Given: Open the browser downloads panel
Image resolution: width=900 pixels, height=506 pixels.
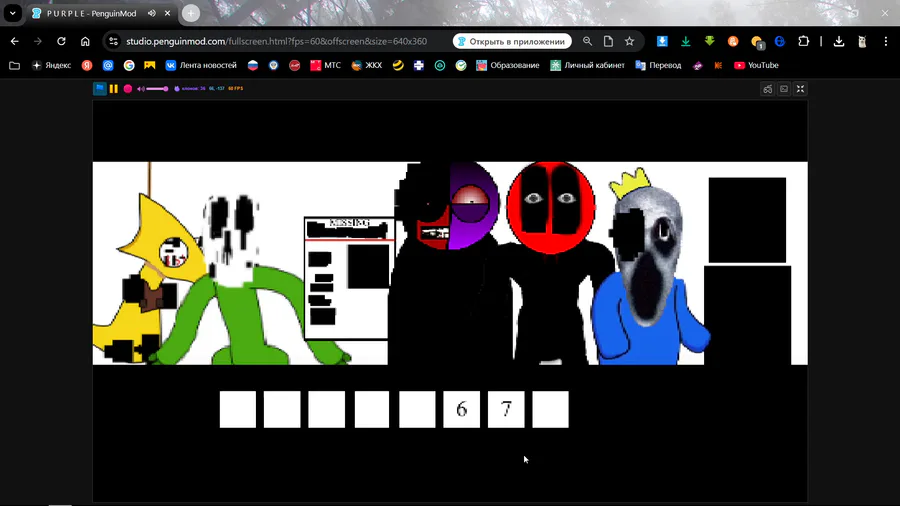Looking at the screenshot, I should point(839,41).
